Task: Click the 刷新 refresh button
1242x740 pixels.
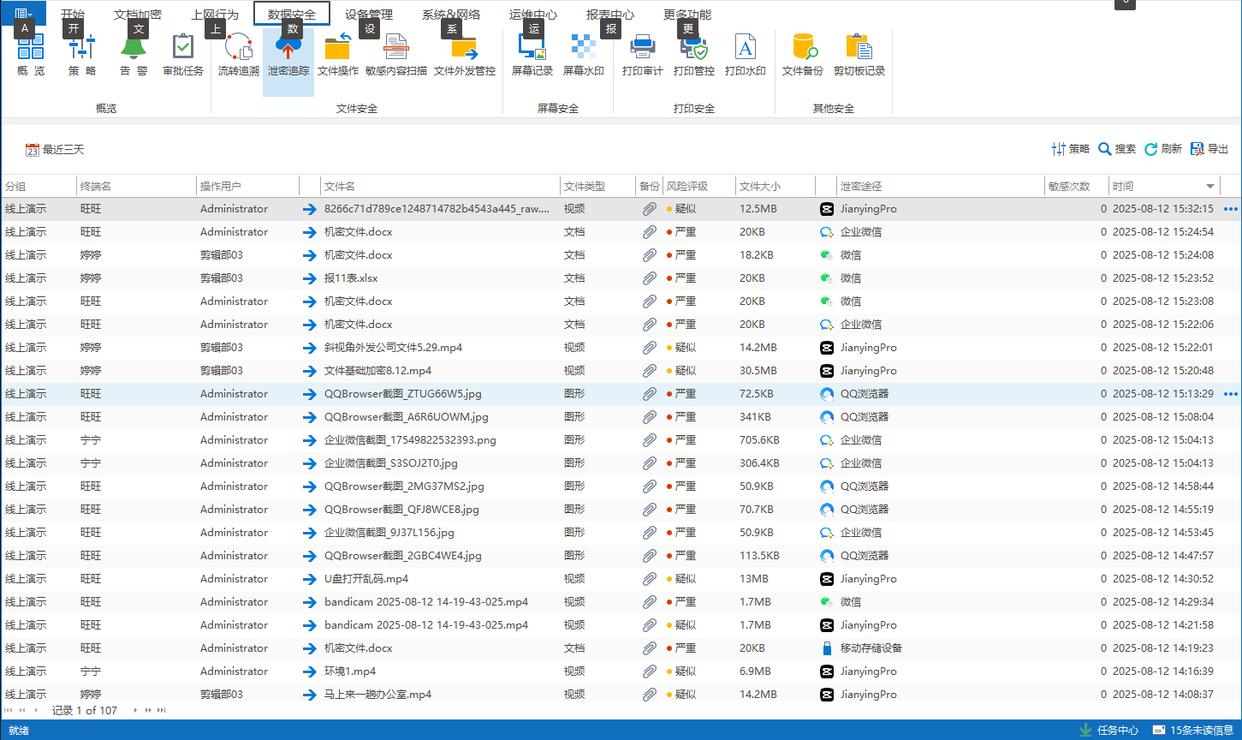Action: (1163, 149)
